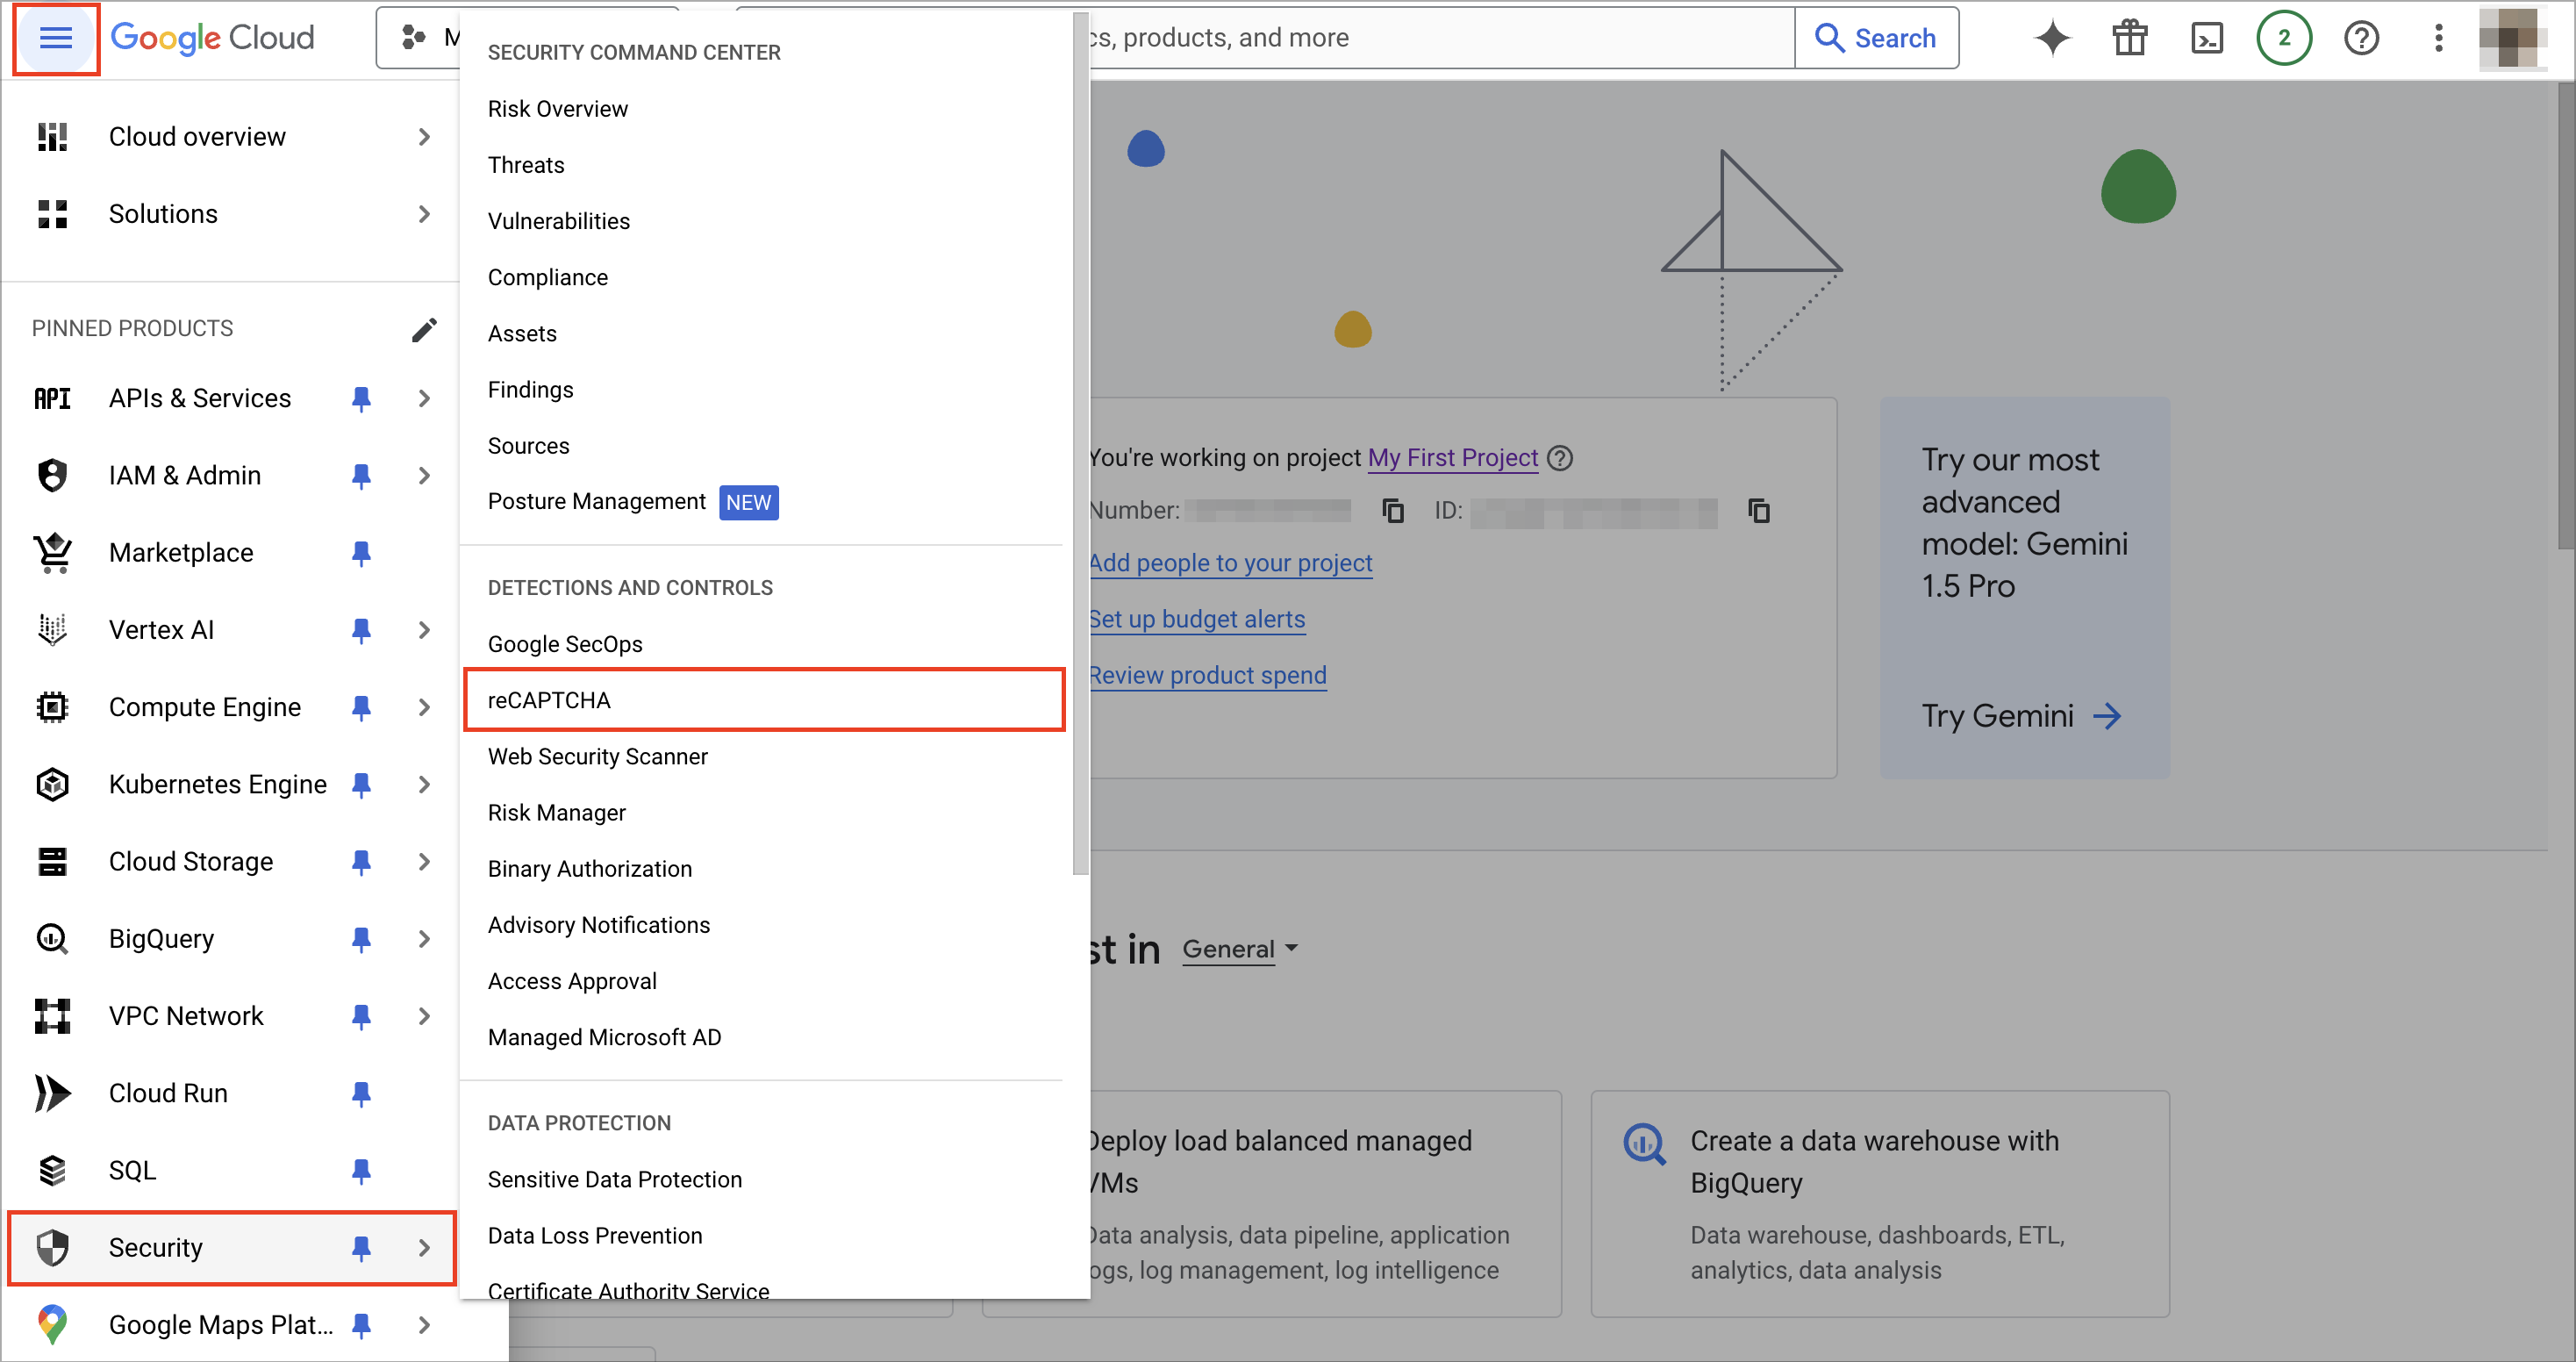Open Gemini AI sparkle icon
The height and width of the screenshot is (1362, 2576).
tap(2052, 38)
